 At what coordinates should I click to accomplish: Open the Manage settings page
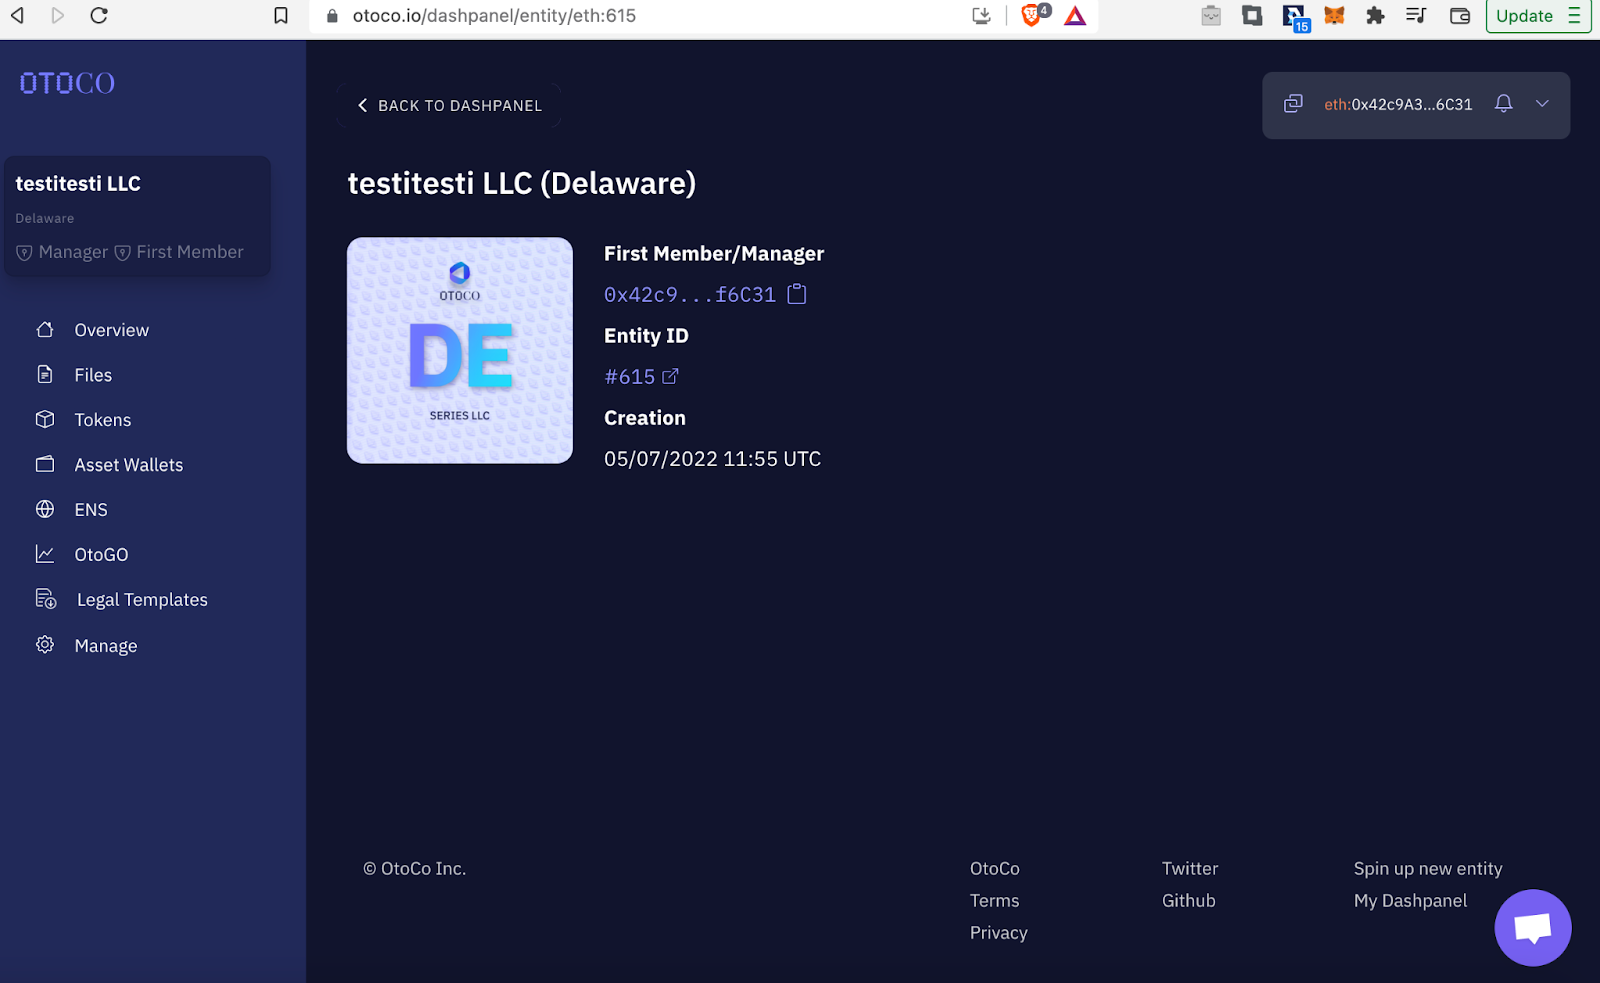point(105,646)
